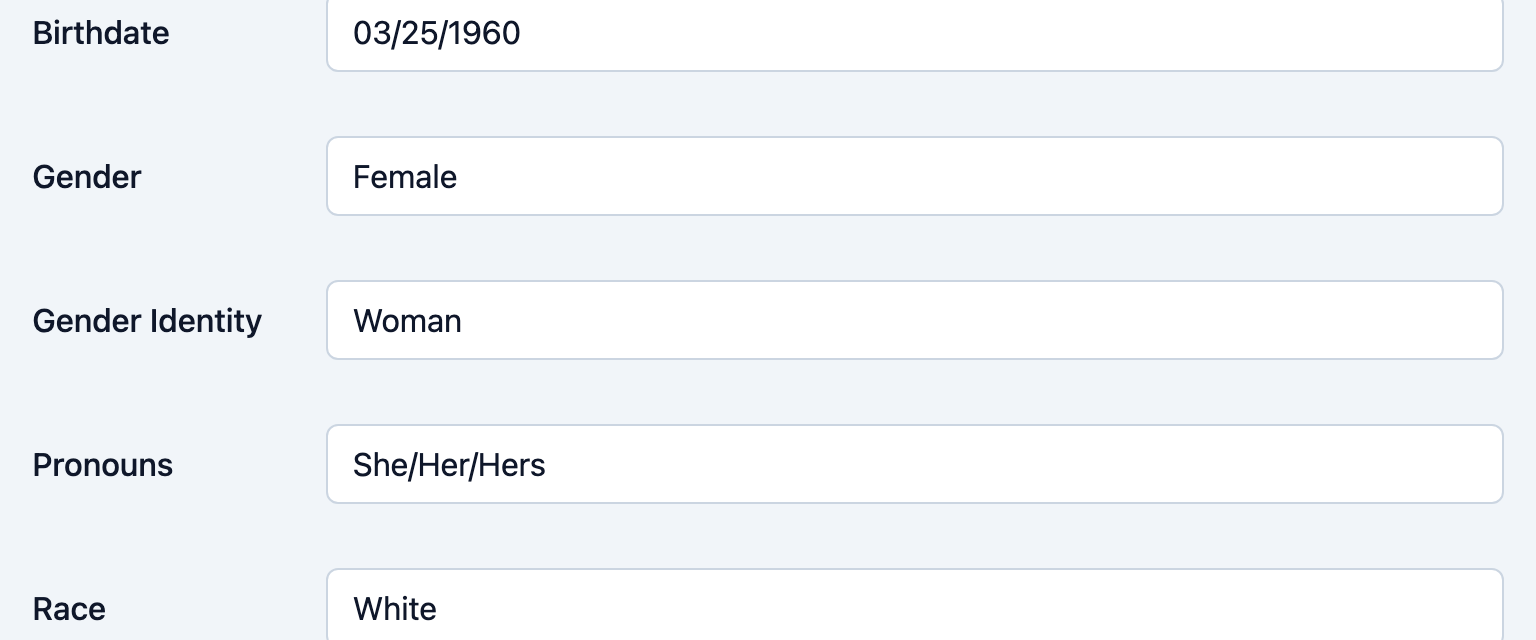Image resolution: width=1536 pixels, height=640 pixels.
Task: Click into the Pronouns input field
Action: click(x=914, y=464)
